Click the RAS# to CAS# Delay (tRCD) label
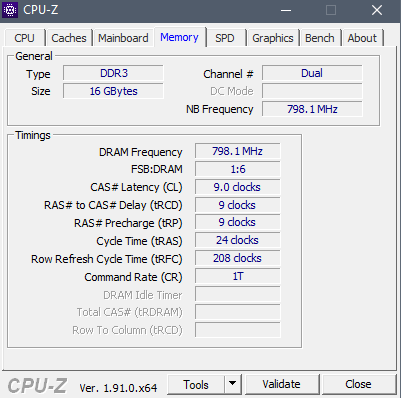This screenshot has width=401, height=398. (x=113, y=205)
